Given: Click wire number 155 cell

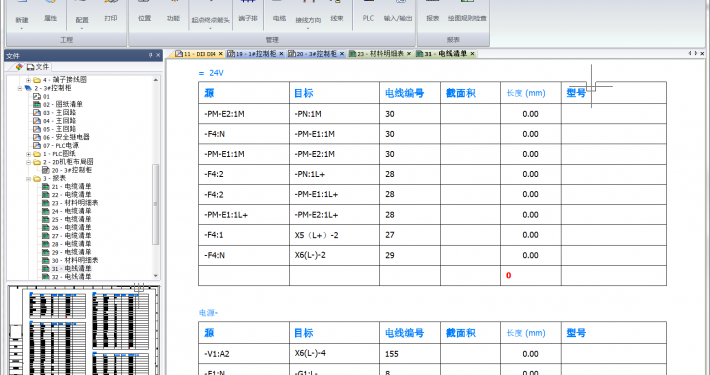Looking at the screenshot, I should point(410,354).
